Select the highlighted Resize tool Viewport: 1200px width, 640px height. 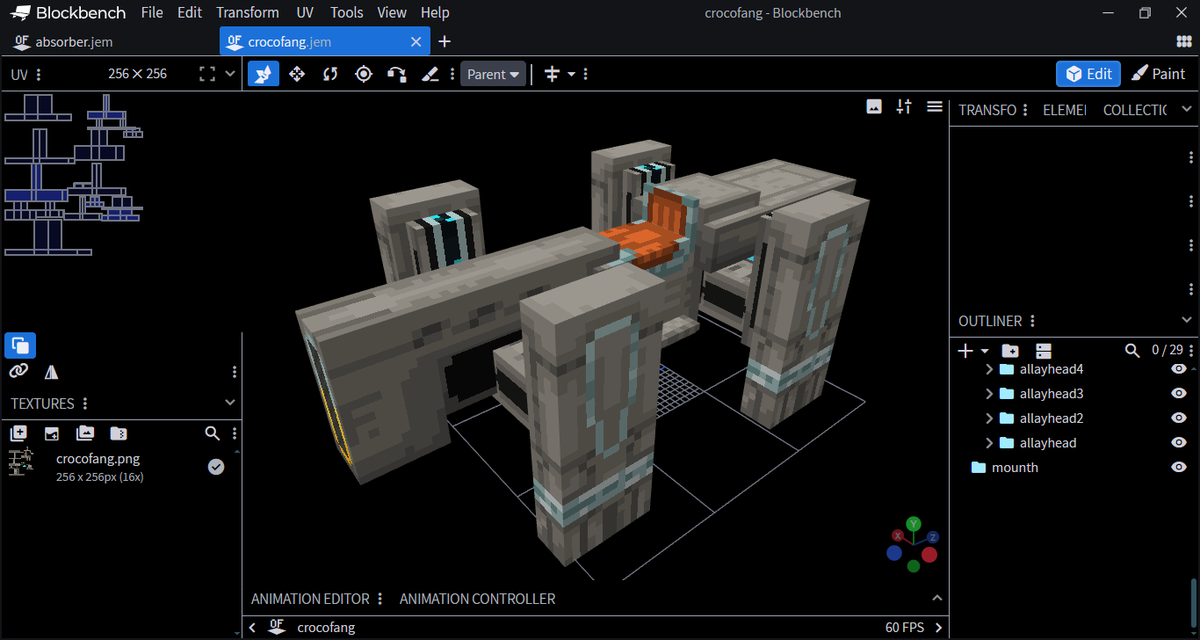click(263, 74)
